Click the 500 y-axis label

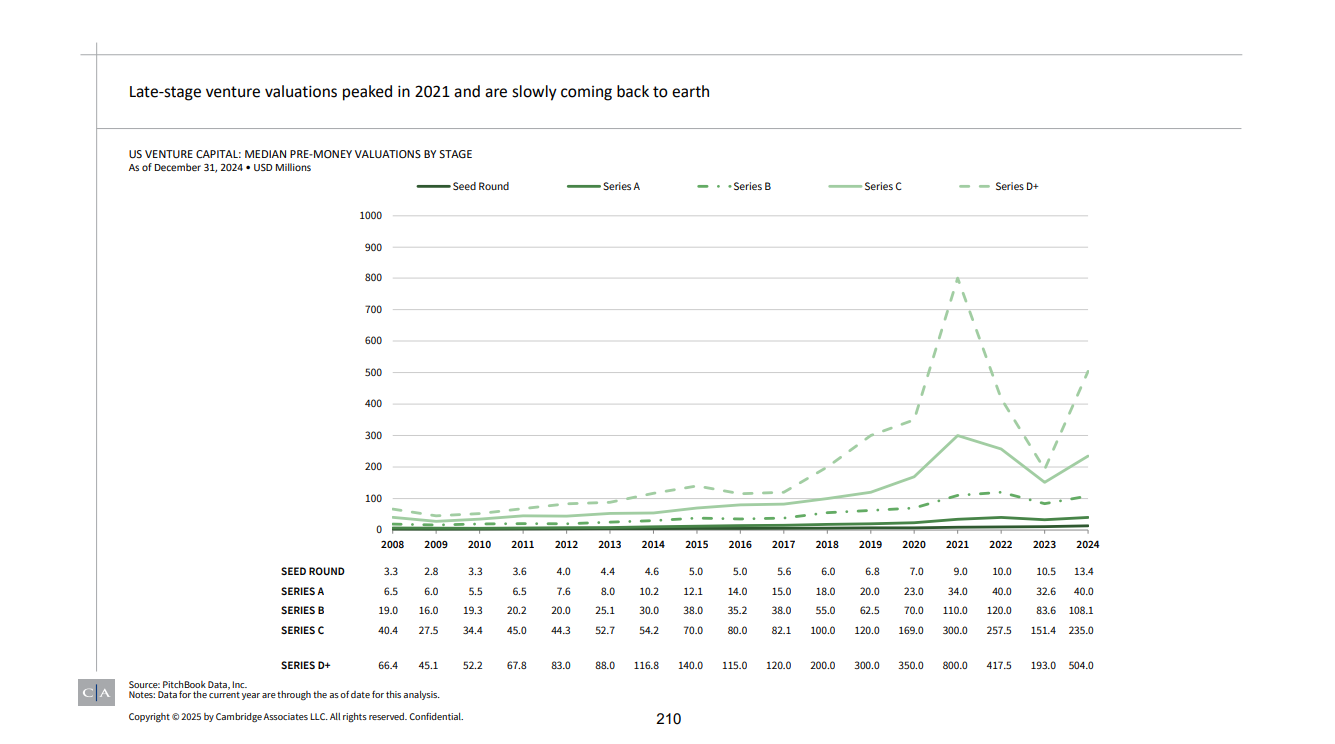373,373
